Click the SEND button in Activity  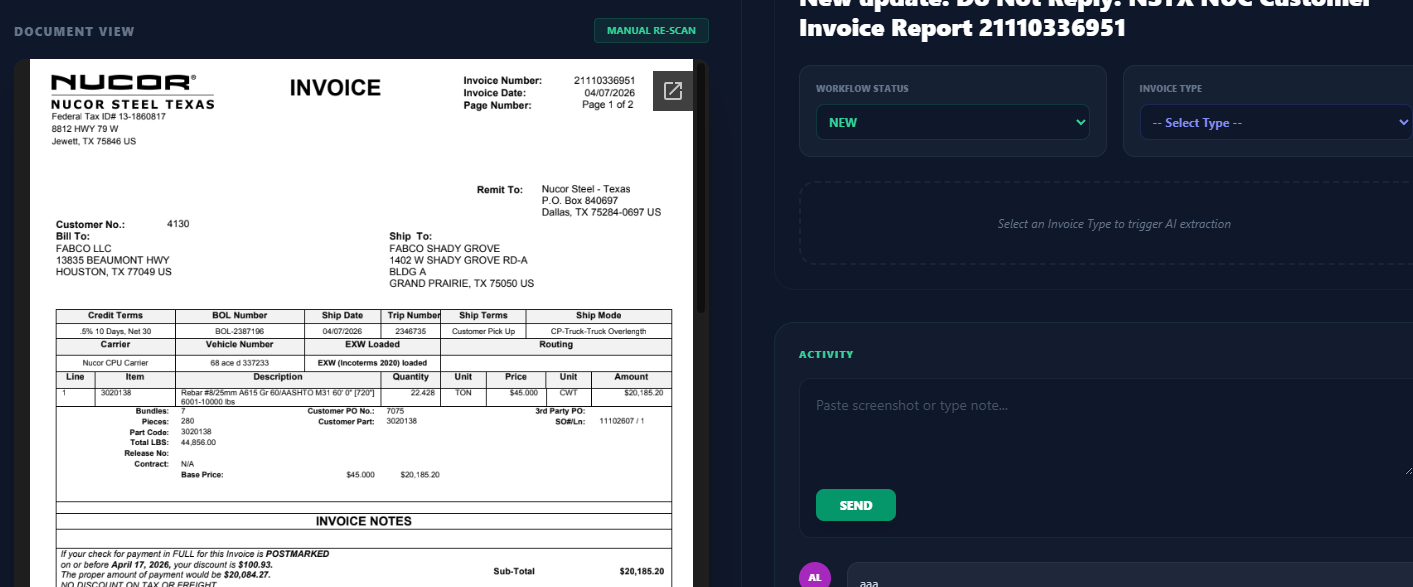point(855,505)
